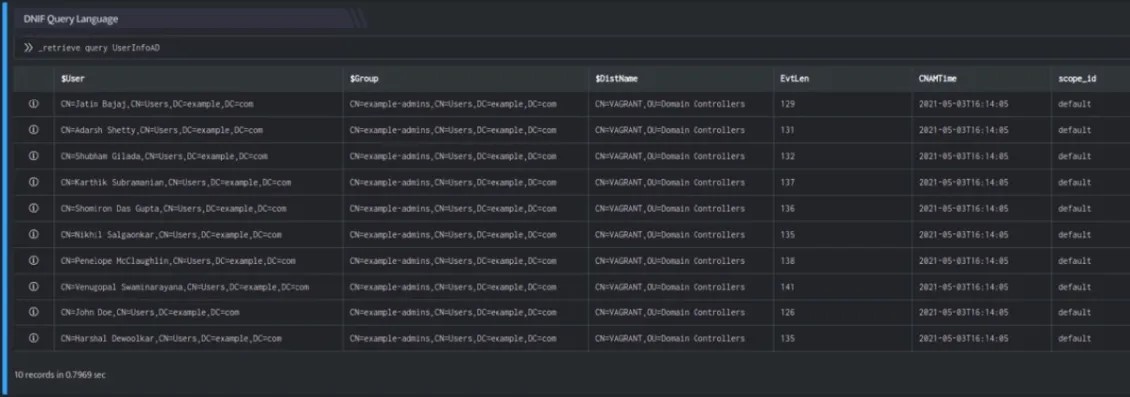Viewport: 1130px width, 397px height.
Task: Select the CN=Shubham Gilada user cell
Action: point(198,156)
